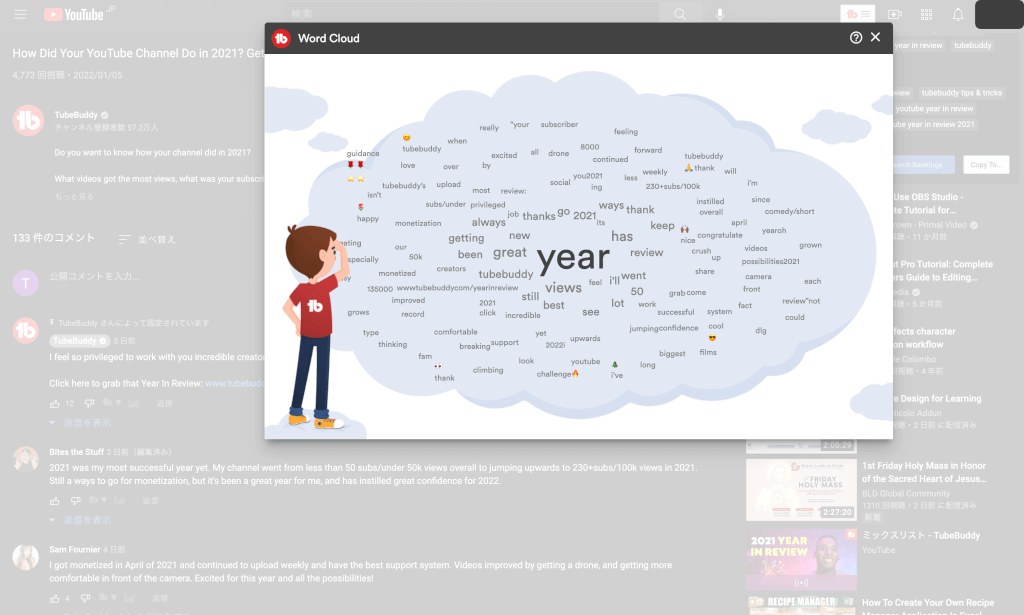Expand description with もっと見る
Image resolution: width=1024 pixels, height=615 pixels.
pyautogui.click(x=74, y=197)
